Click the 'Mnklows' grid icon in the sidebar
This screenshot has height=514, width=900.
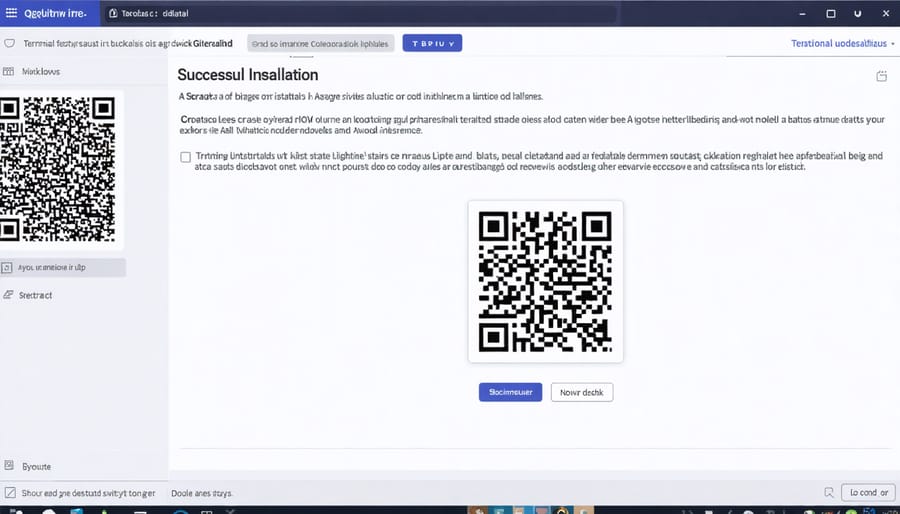pyautogui.click(x=8, y=72)
